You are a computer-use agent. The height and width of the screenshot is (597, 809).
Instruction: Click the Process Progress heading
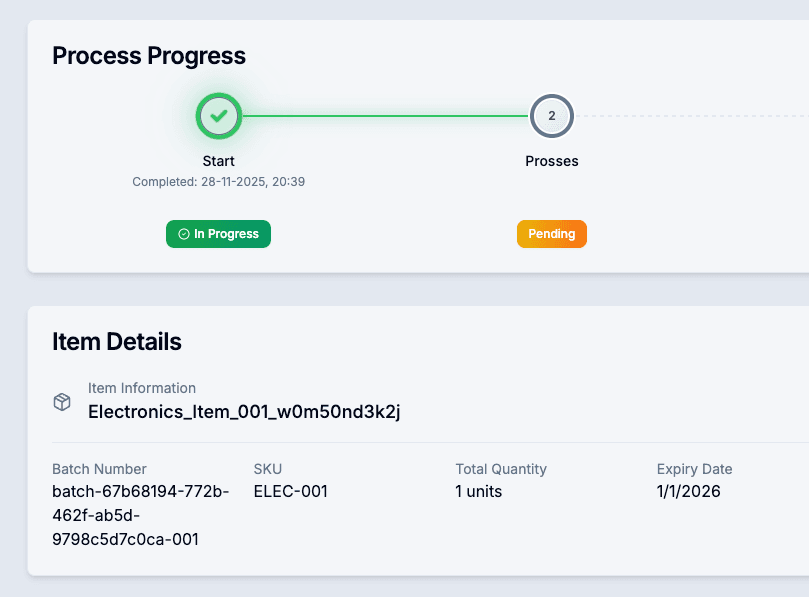[149, 56]
